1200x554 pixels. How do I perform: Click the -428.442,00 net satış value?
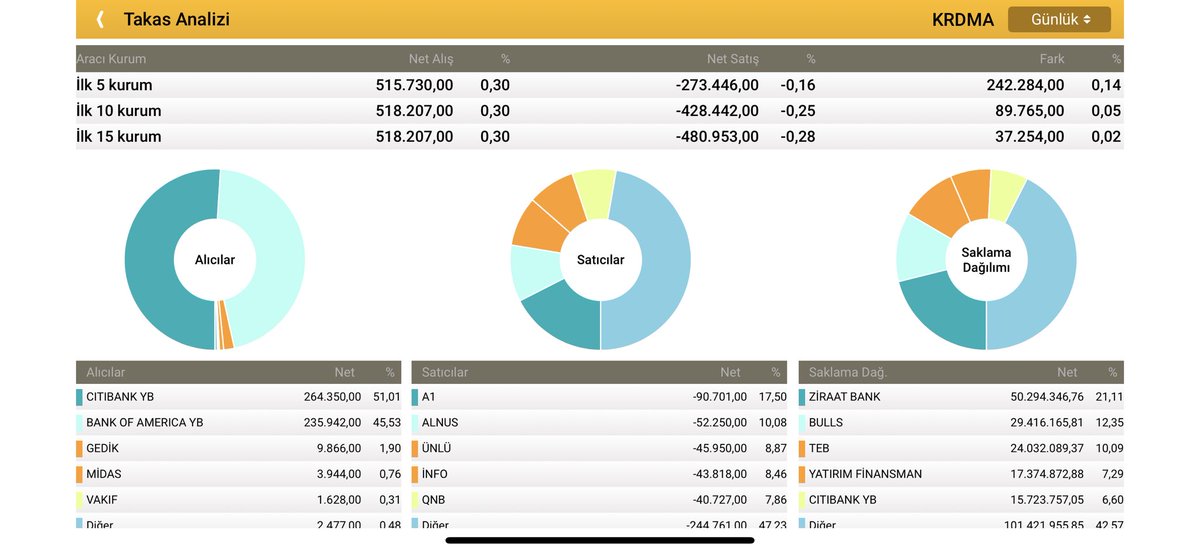(x=717, y=111)
